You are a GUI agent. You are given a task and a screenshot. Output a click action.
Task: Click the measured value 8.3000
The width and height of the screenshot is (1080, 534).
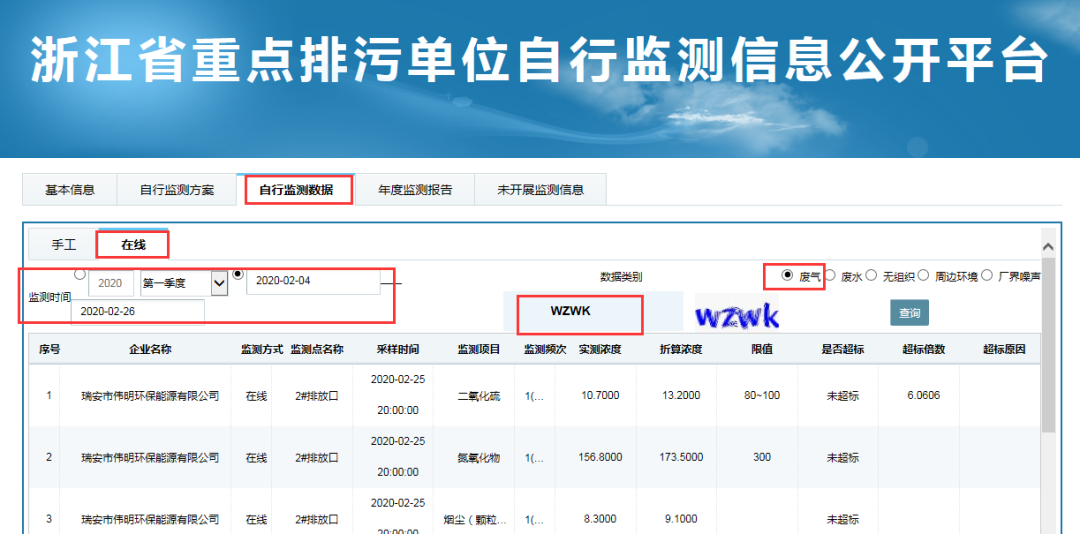600,519
